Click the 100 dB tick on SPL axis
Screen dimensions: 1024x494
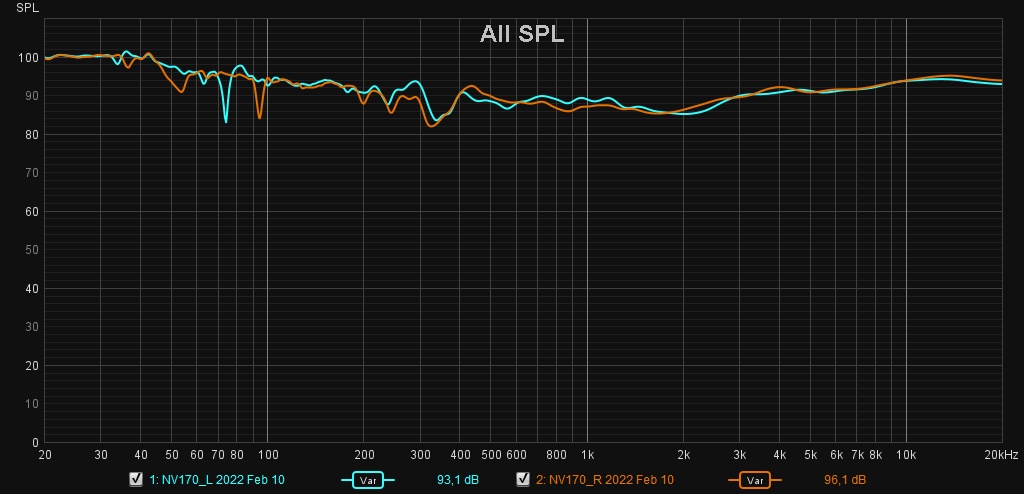[27, 57]
